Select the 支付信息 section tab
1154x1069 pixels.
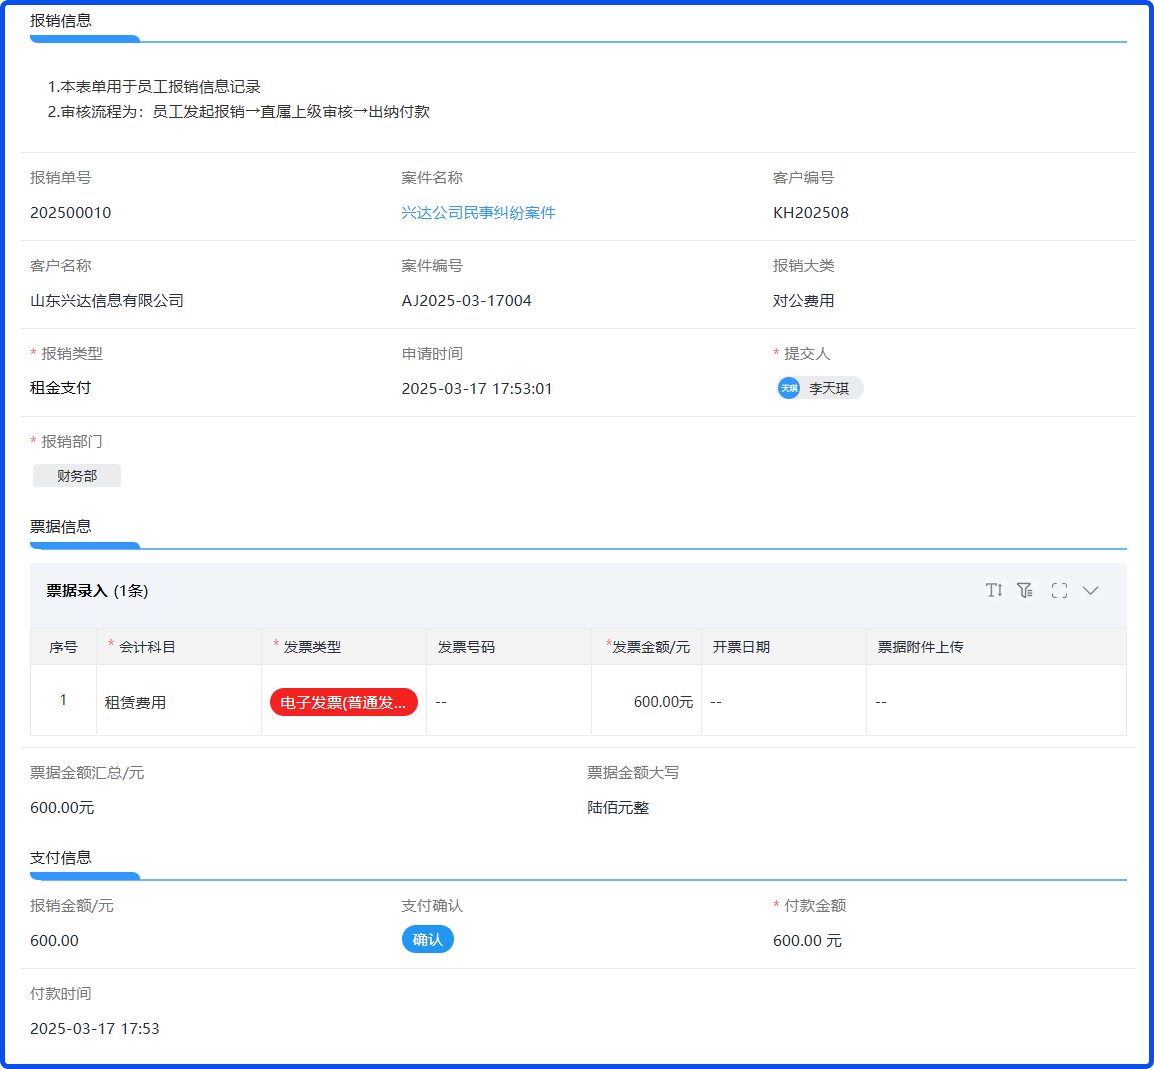[x=61, y=858]
